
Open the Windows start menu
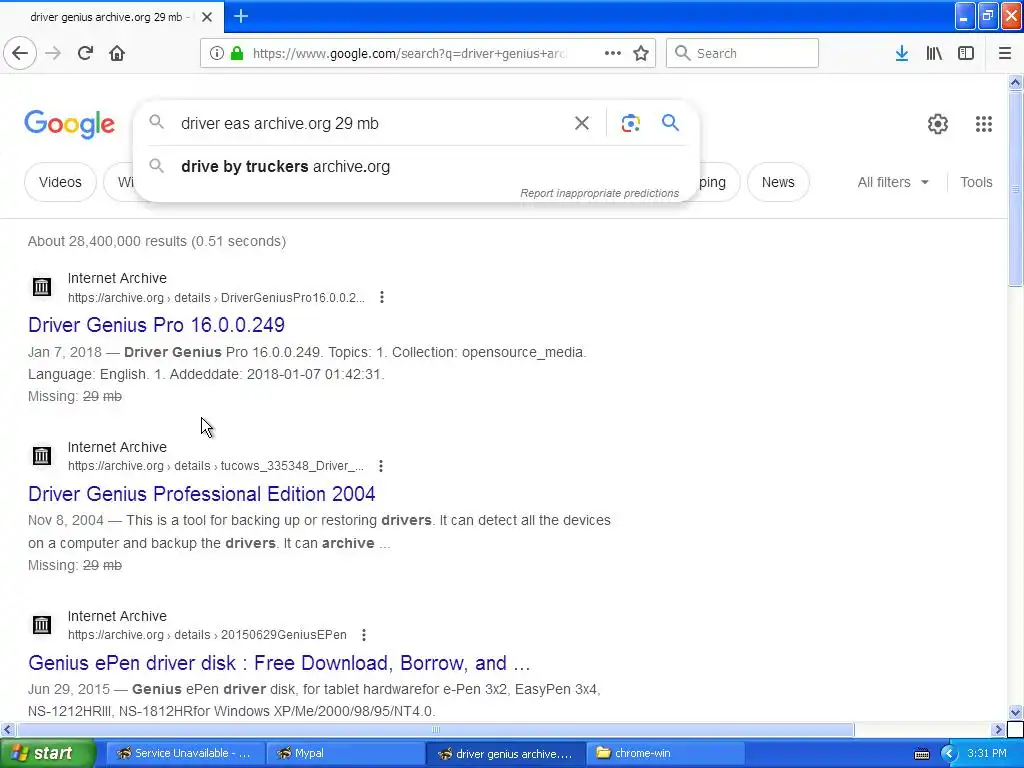(47, 753)
